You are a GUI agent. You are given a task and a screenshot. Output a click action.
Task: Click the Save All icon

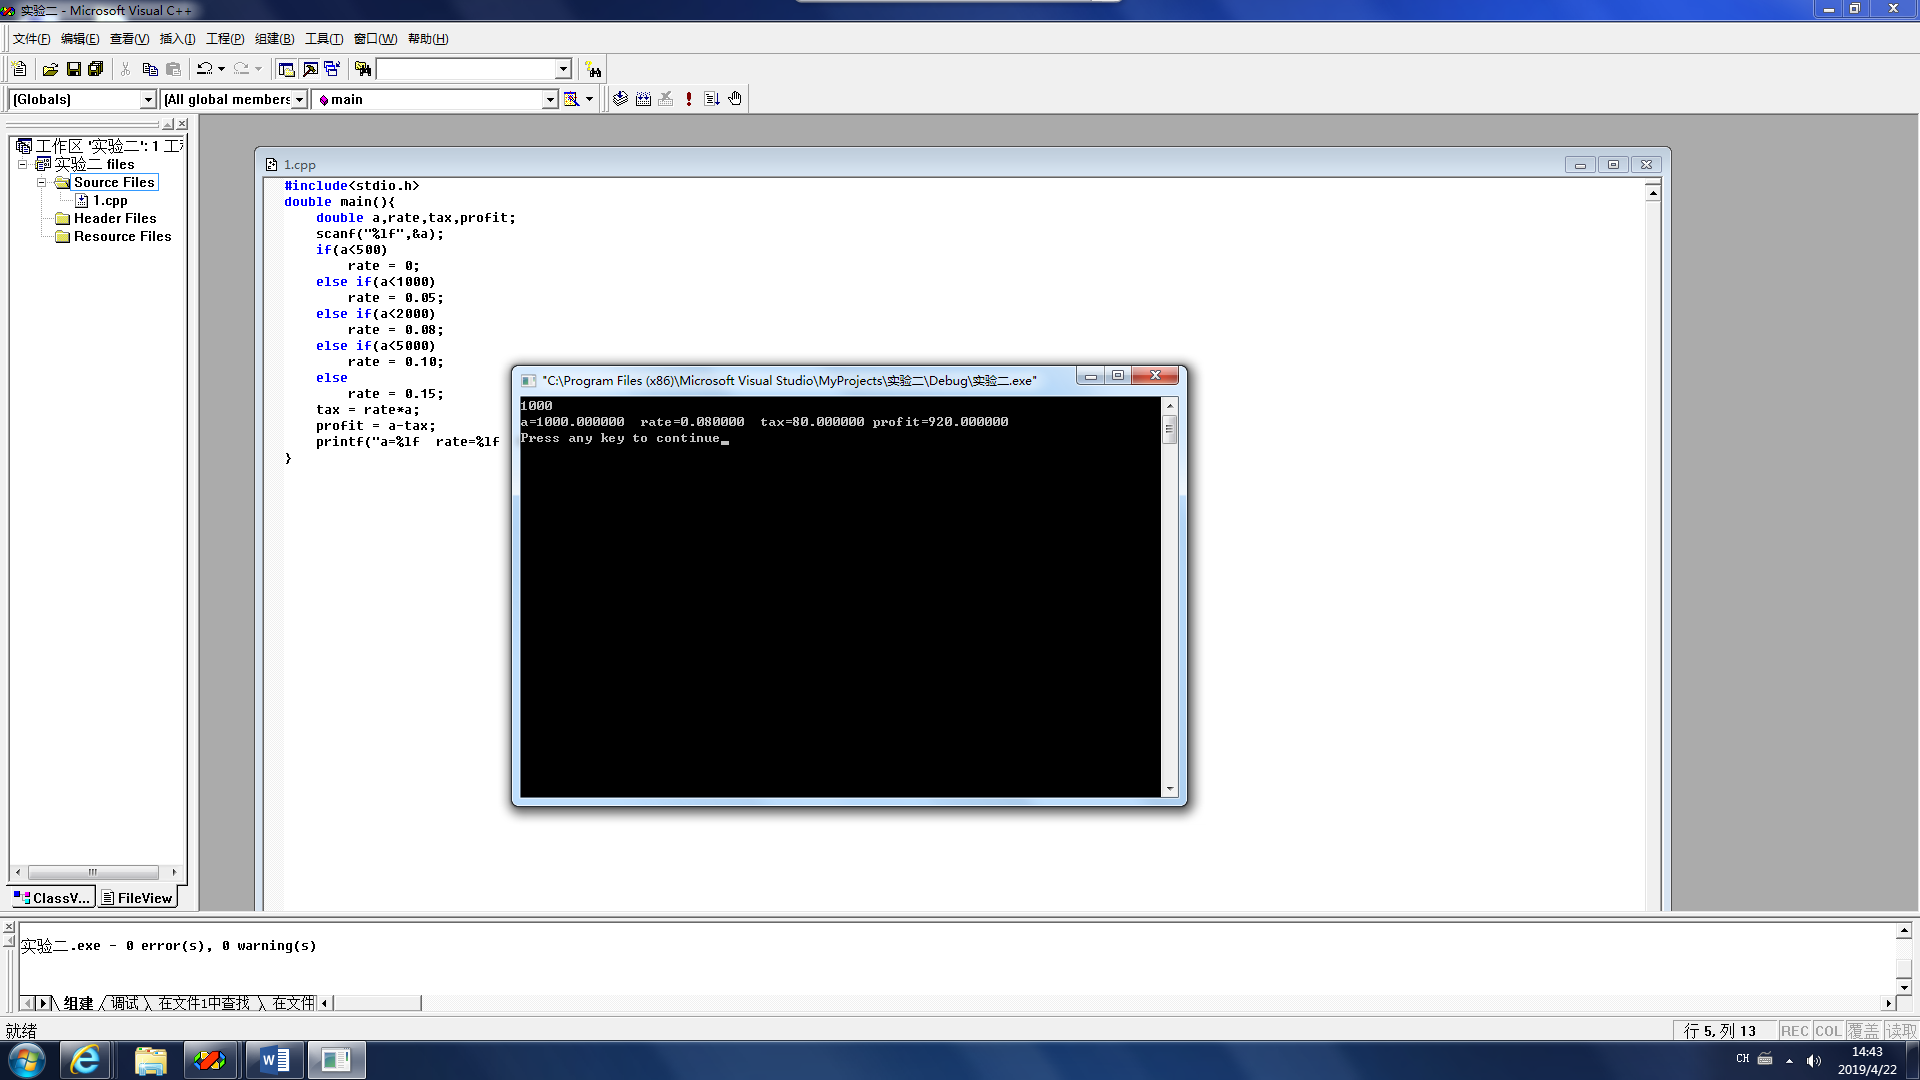pos(96,69)
